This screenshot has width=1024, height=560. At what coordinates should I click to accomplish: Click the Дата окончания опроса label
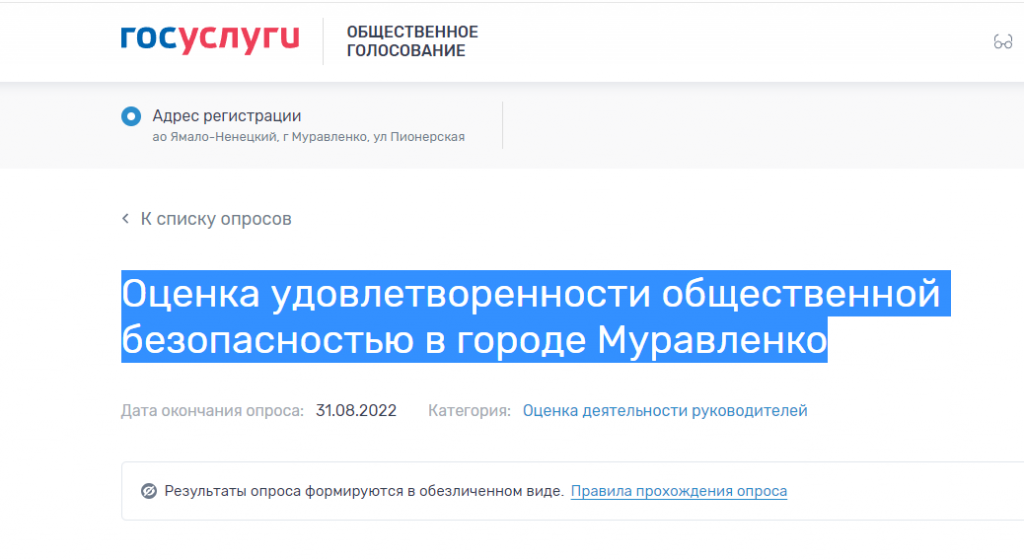[212, 411]
